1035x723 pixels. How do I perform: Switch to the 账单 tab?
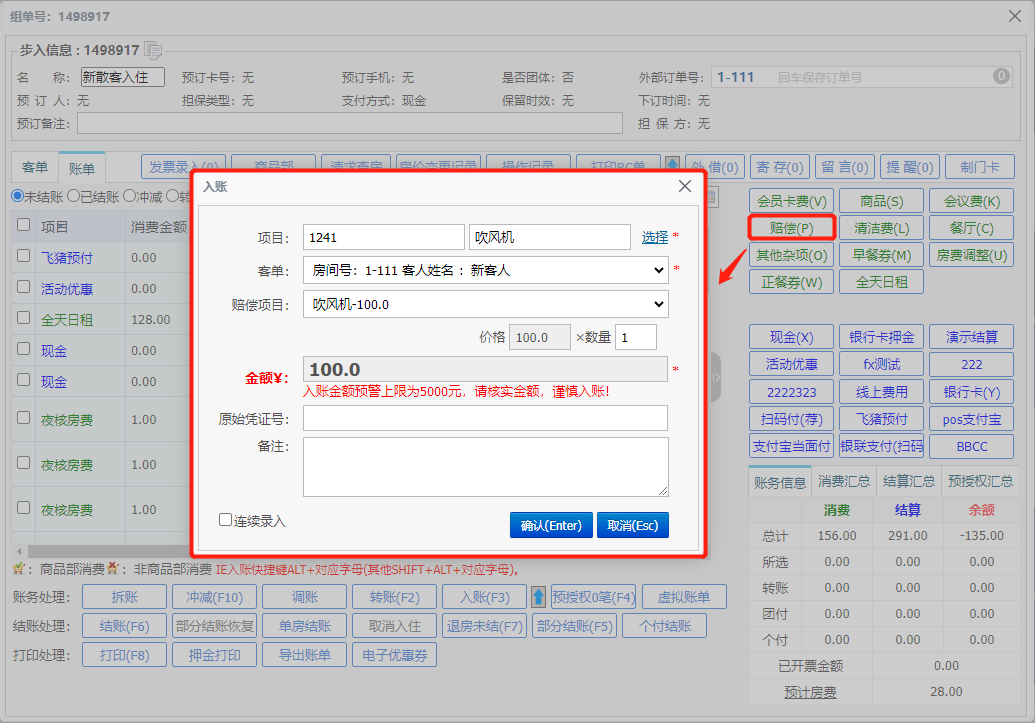81,168
